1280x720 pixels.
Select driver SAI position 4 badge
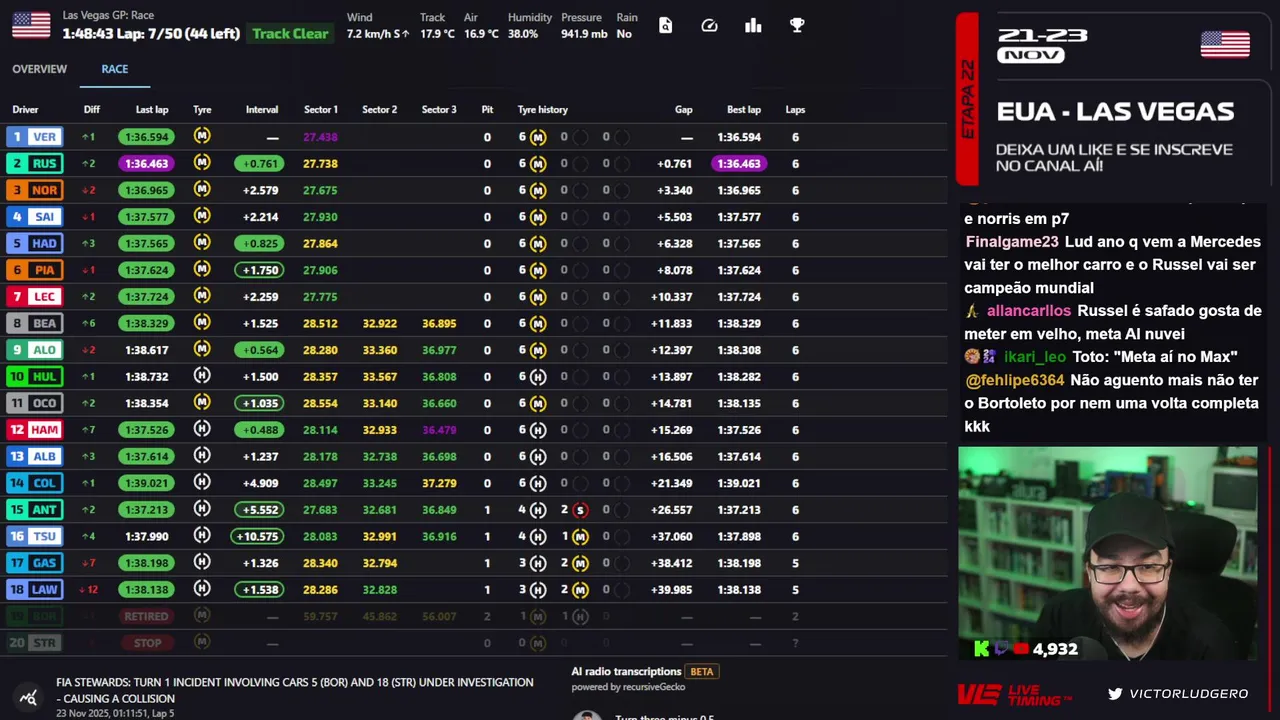click(34, 217)
